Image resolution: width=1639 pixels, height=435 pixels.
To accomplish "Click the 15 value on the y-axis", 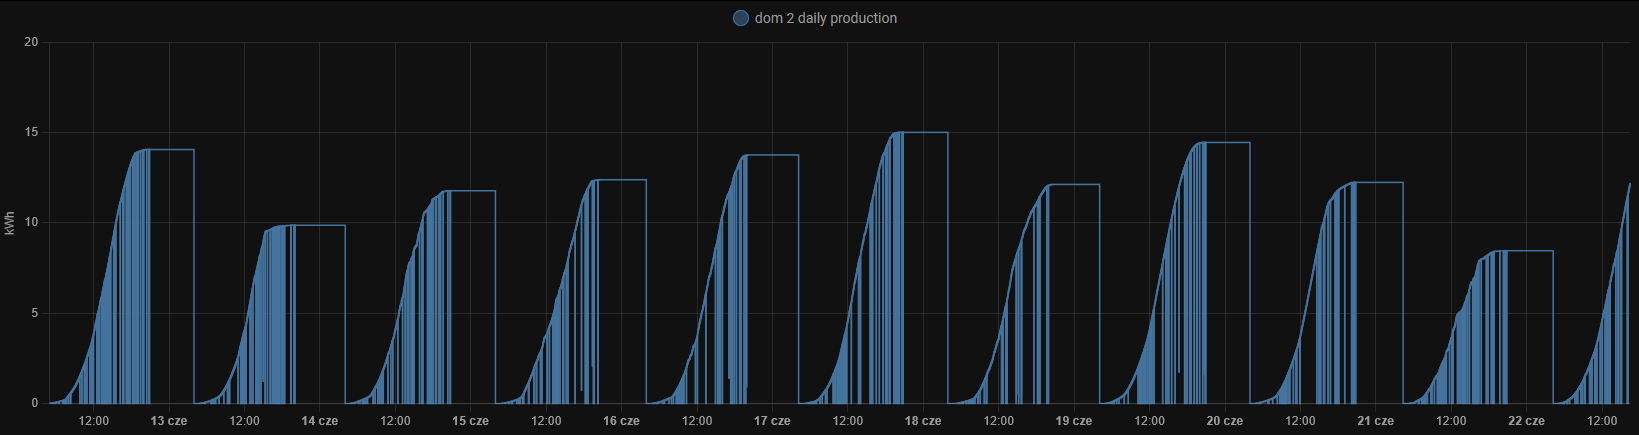I will click(x=32, y=132).
